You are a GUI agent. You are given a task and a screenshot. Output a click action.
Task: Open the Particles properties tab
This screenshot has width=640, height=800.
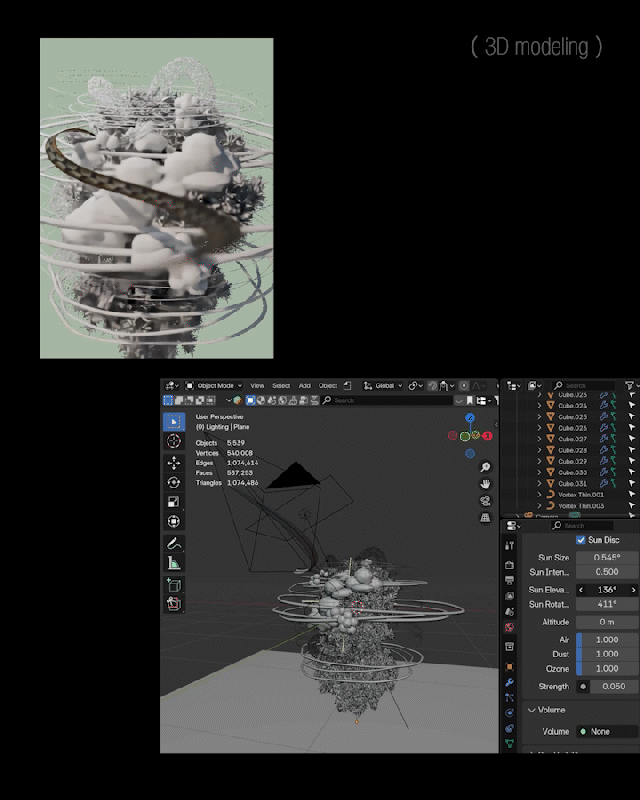pos(509,697)
